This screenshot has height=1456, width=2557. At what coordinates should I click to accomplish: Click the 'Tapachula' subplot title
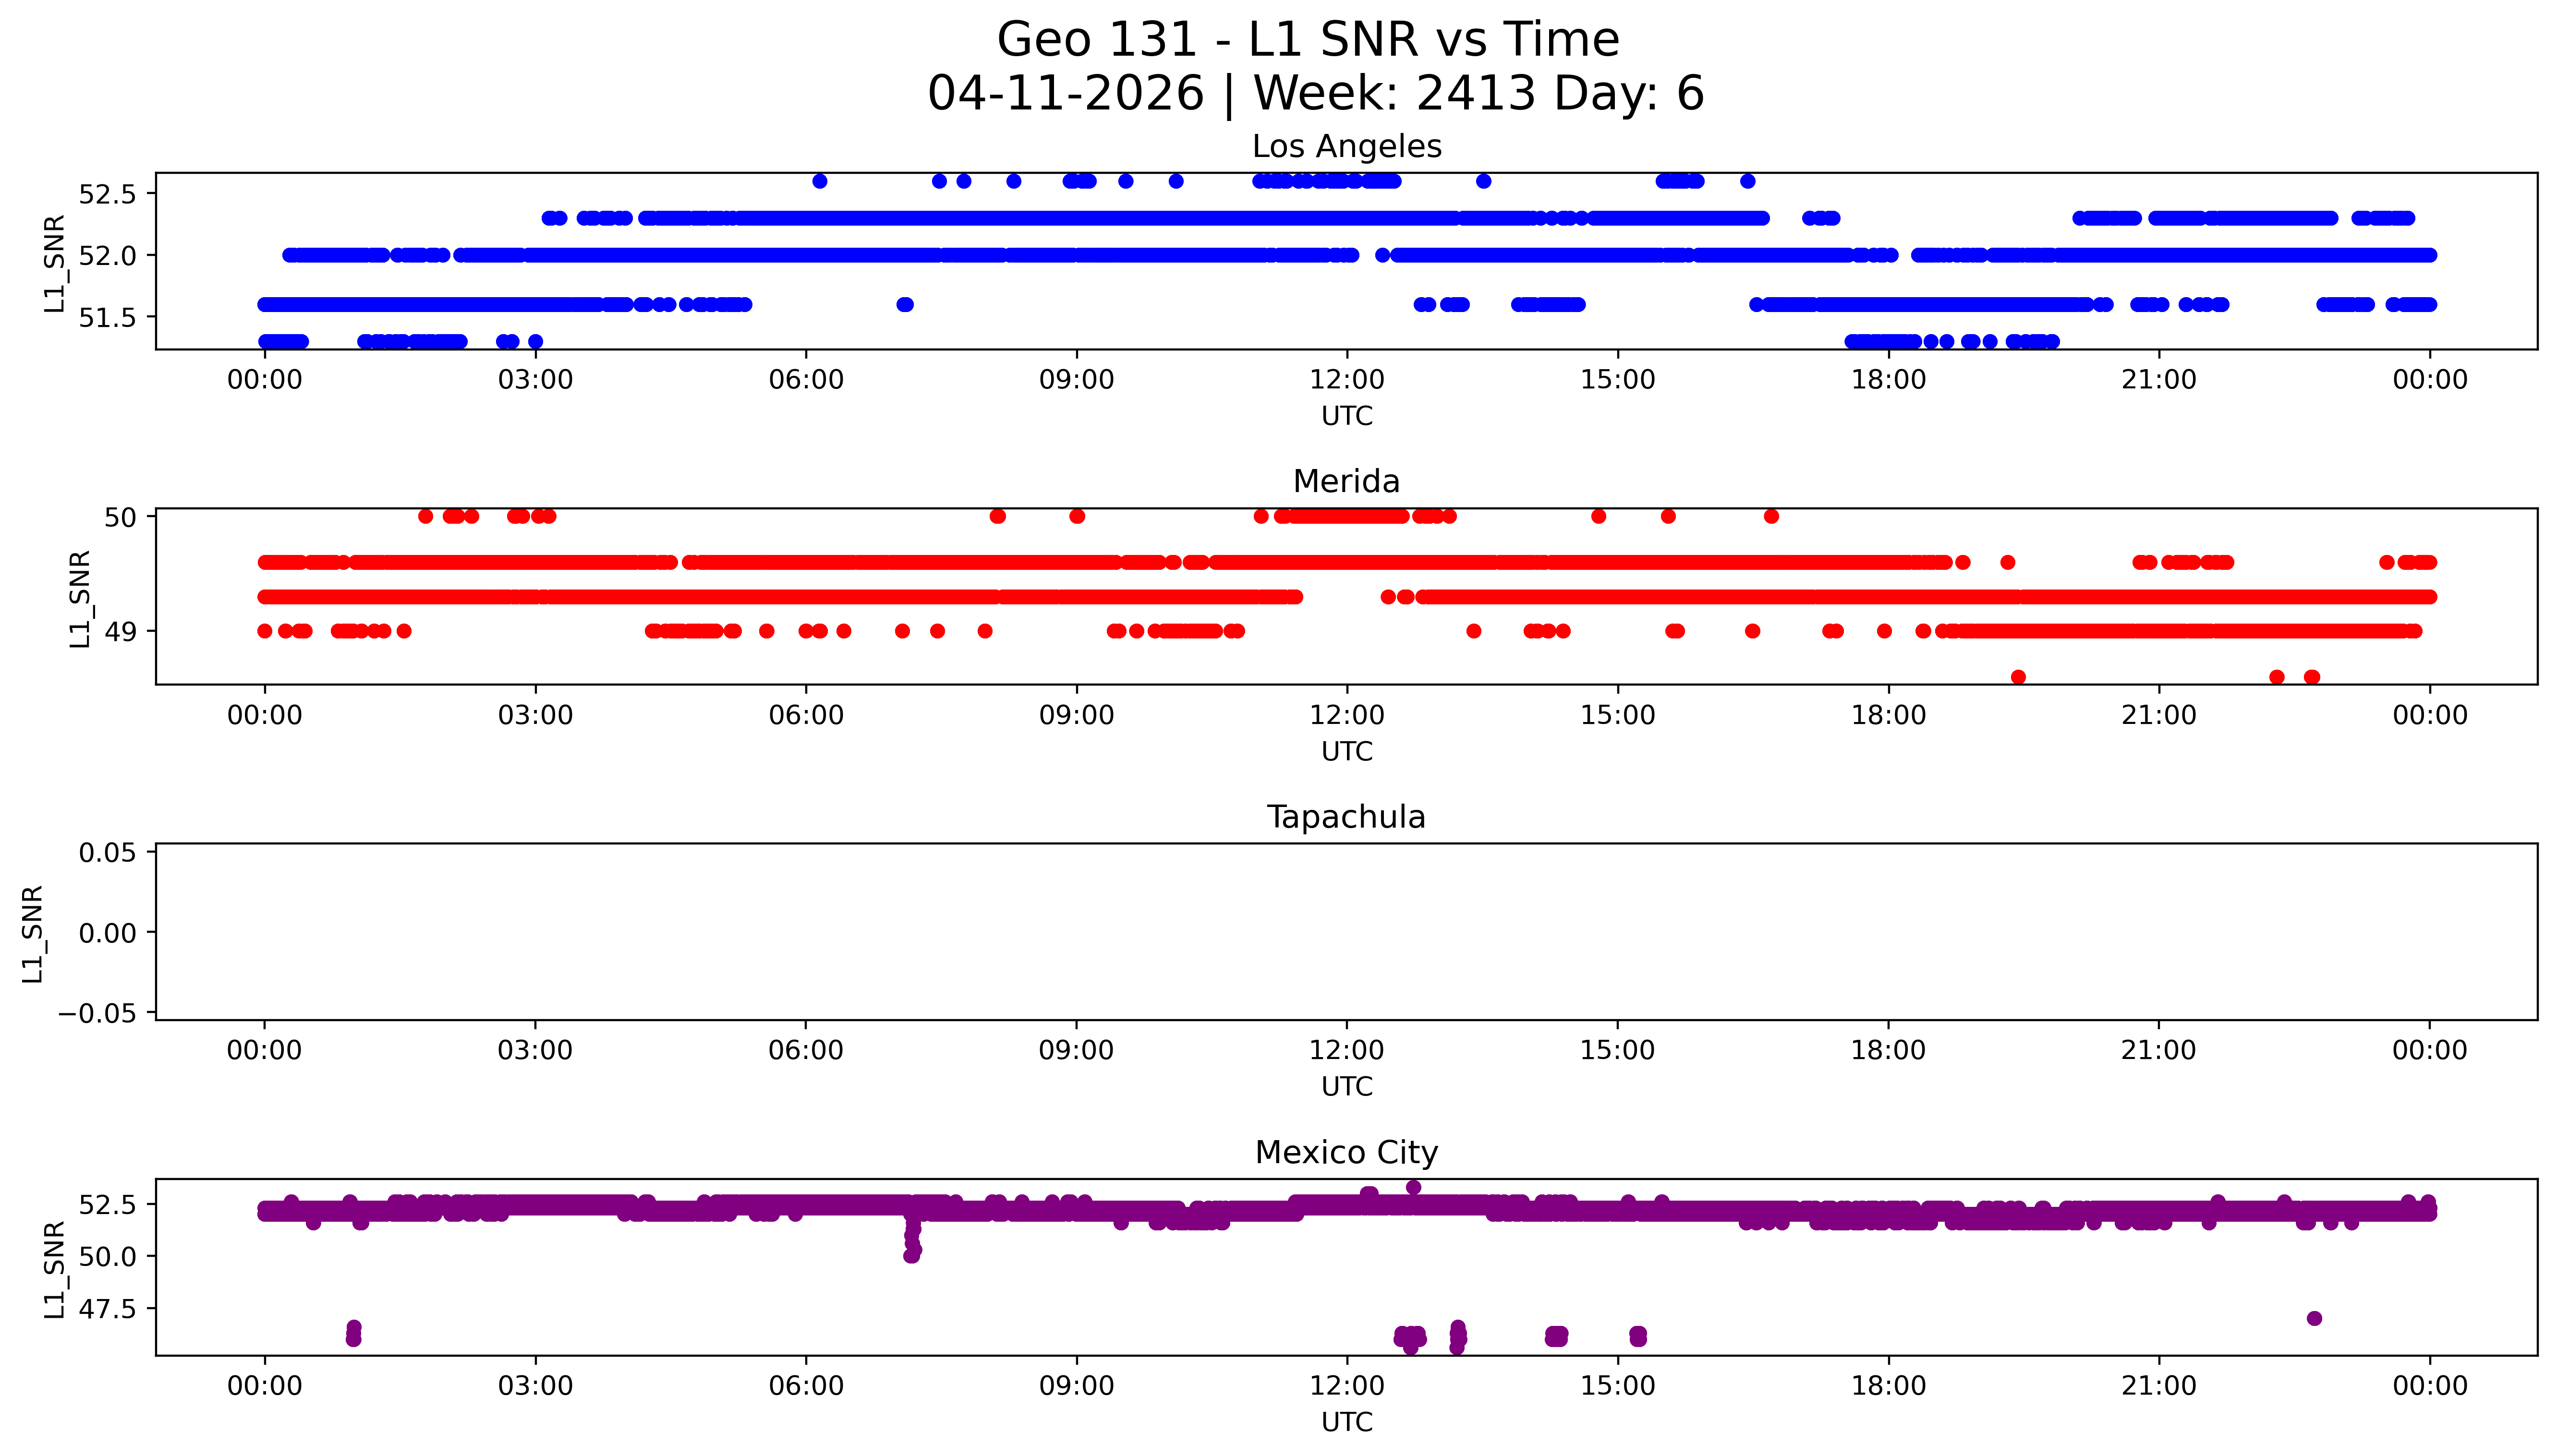click(1346, 817)
